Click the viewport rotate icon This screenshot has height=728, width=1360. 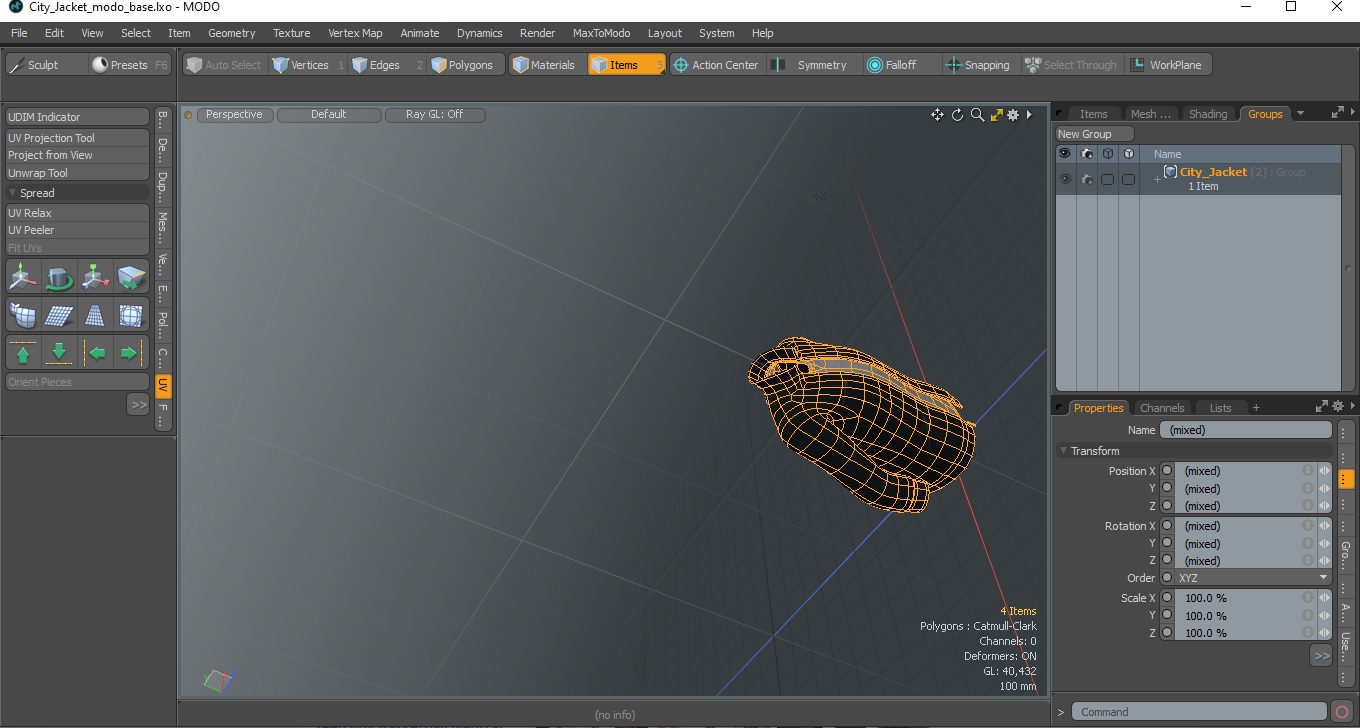coord(957,115)
